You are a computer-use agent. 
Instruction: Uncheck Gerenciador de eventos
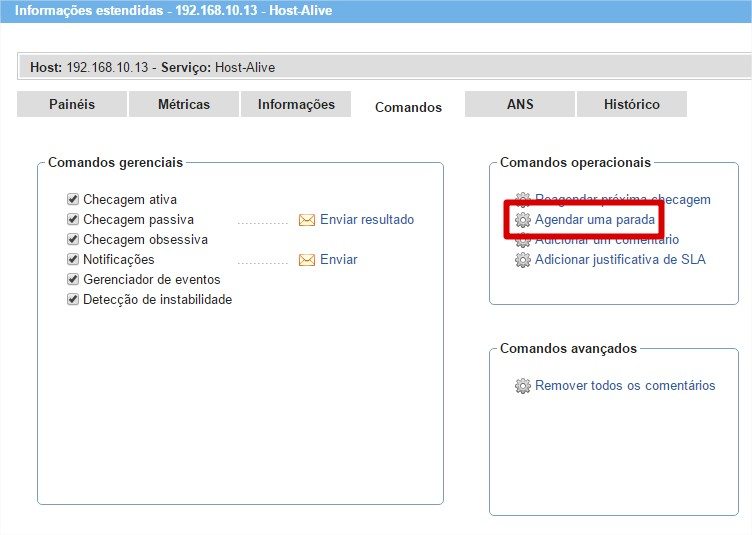point(73,280)
